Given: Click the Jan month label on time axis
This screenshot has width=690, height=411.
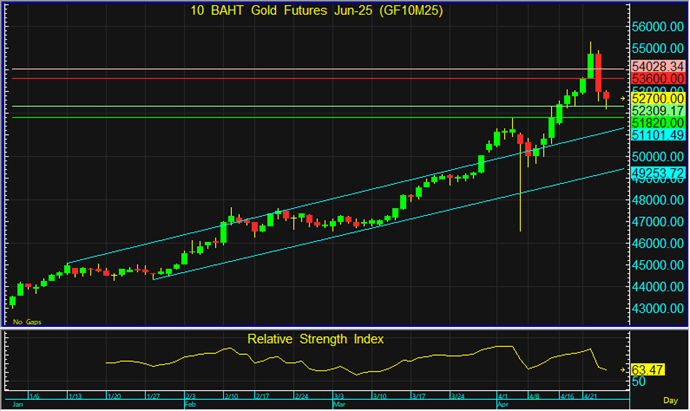Looking at the screenshot, I should coord(15,405).
